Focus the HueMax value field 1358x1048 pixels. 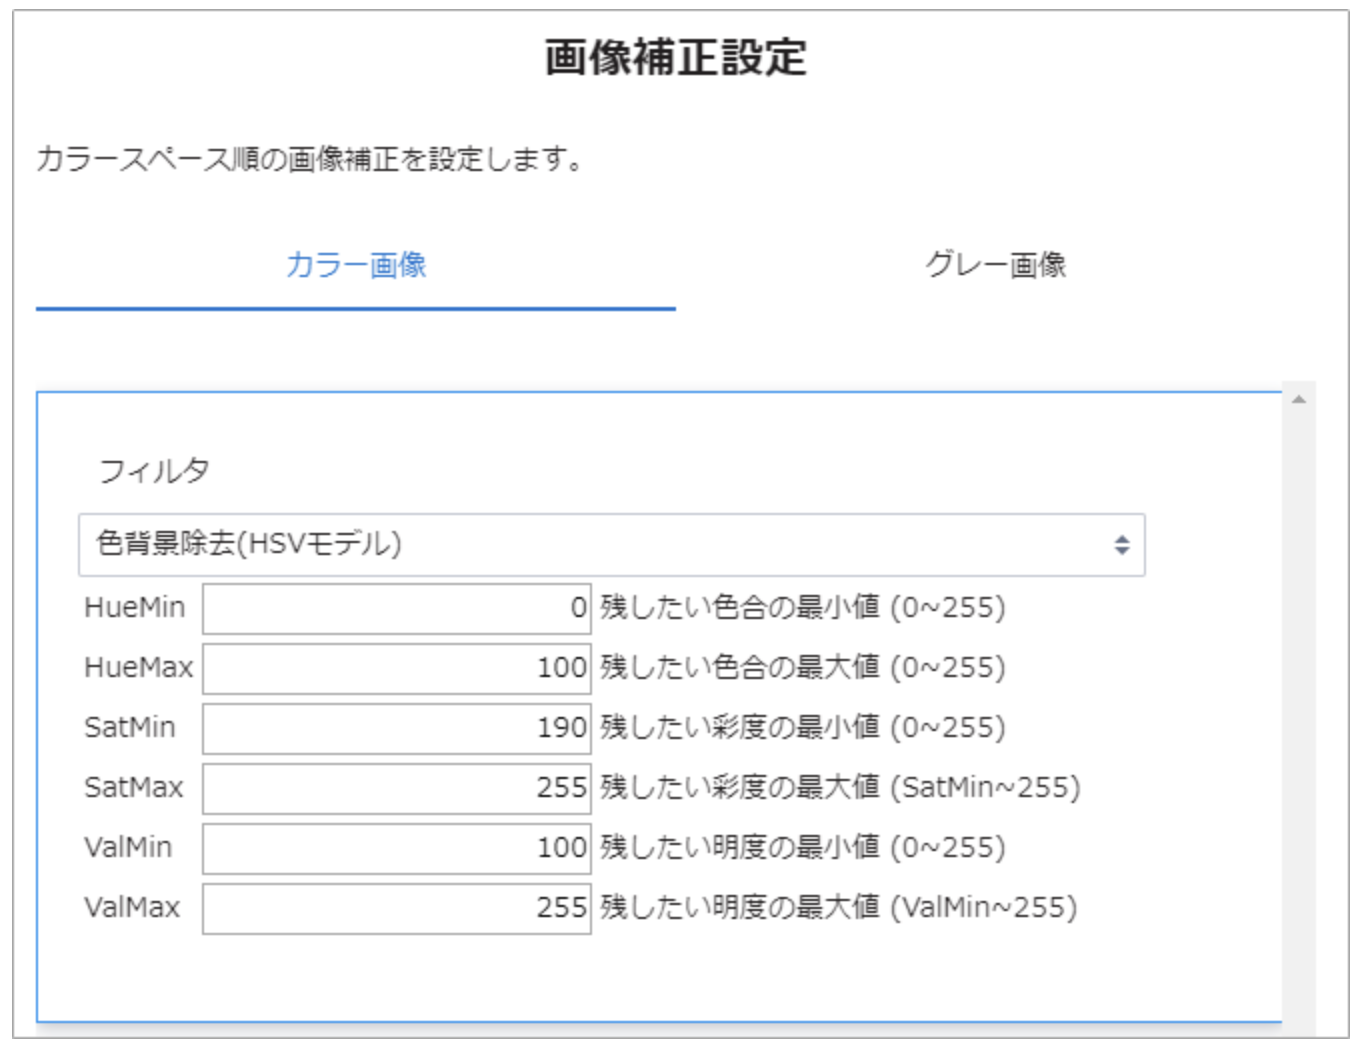pyautogui.click(x=396, y=668)
